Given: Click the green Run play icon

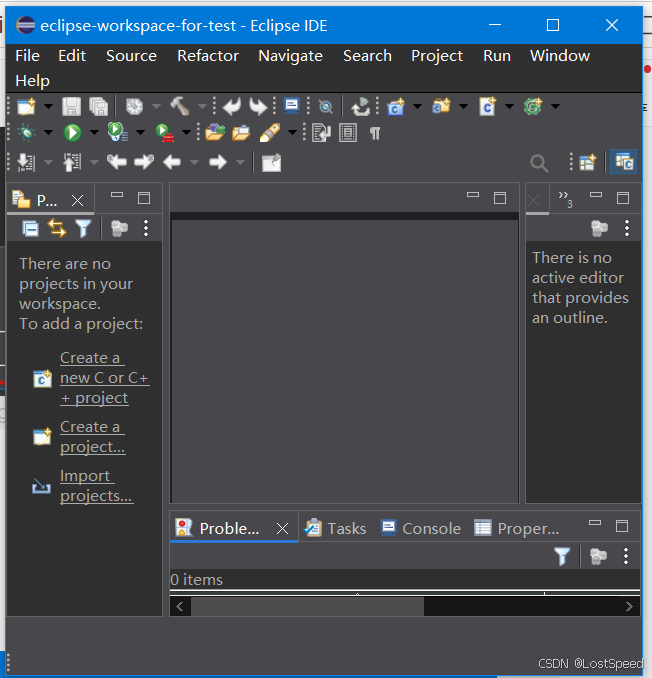Looking at the screenshot, I should (72, 132).
